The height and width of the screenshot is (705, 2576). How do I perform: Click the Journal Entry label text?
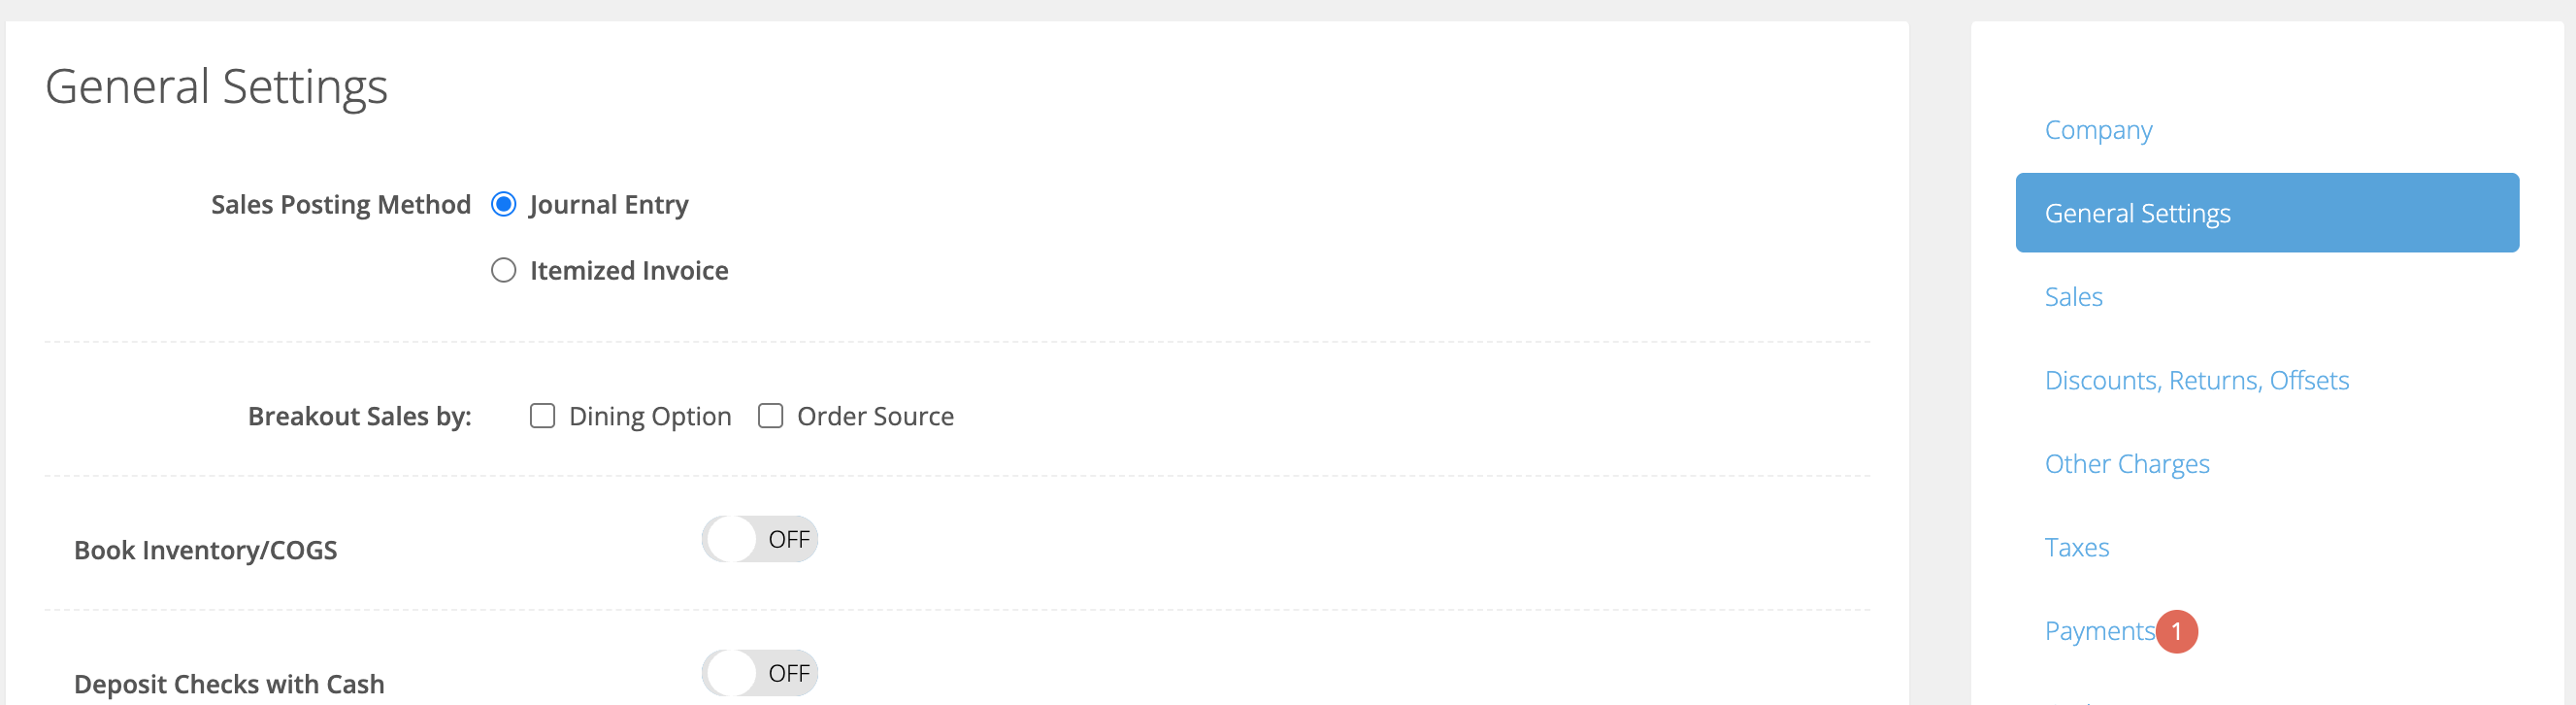pyautogui.click(x=609, y=205)
